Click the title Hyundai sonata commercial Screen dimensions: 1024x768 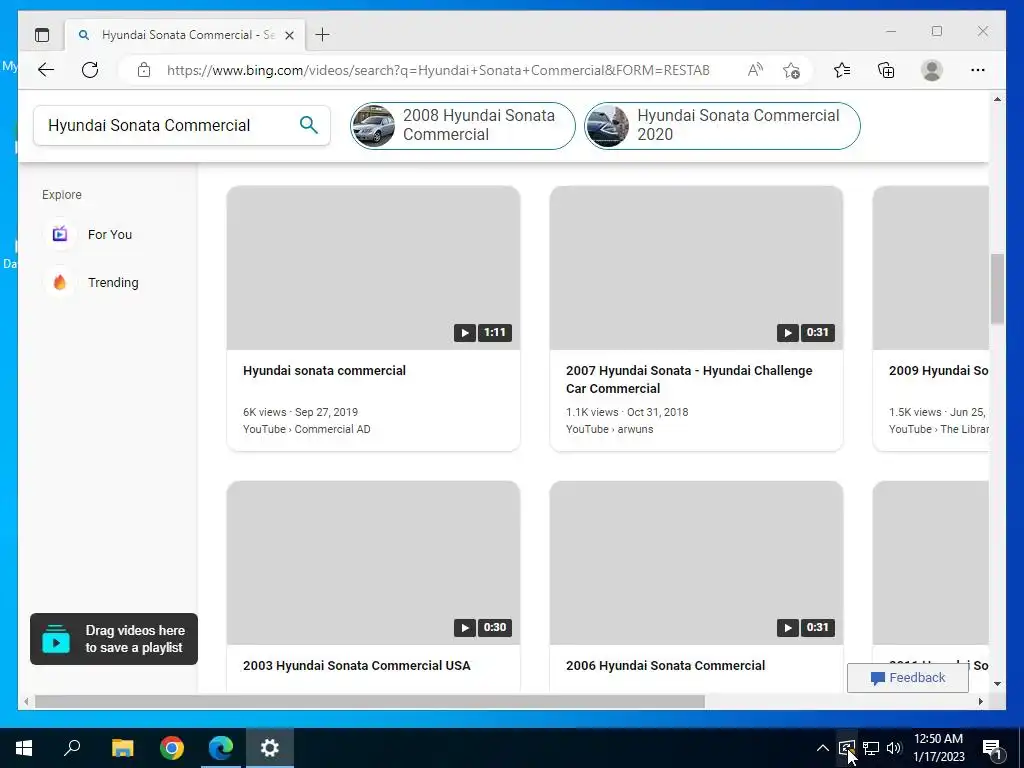click(x=325, y=370)
